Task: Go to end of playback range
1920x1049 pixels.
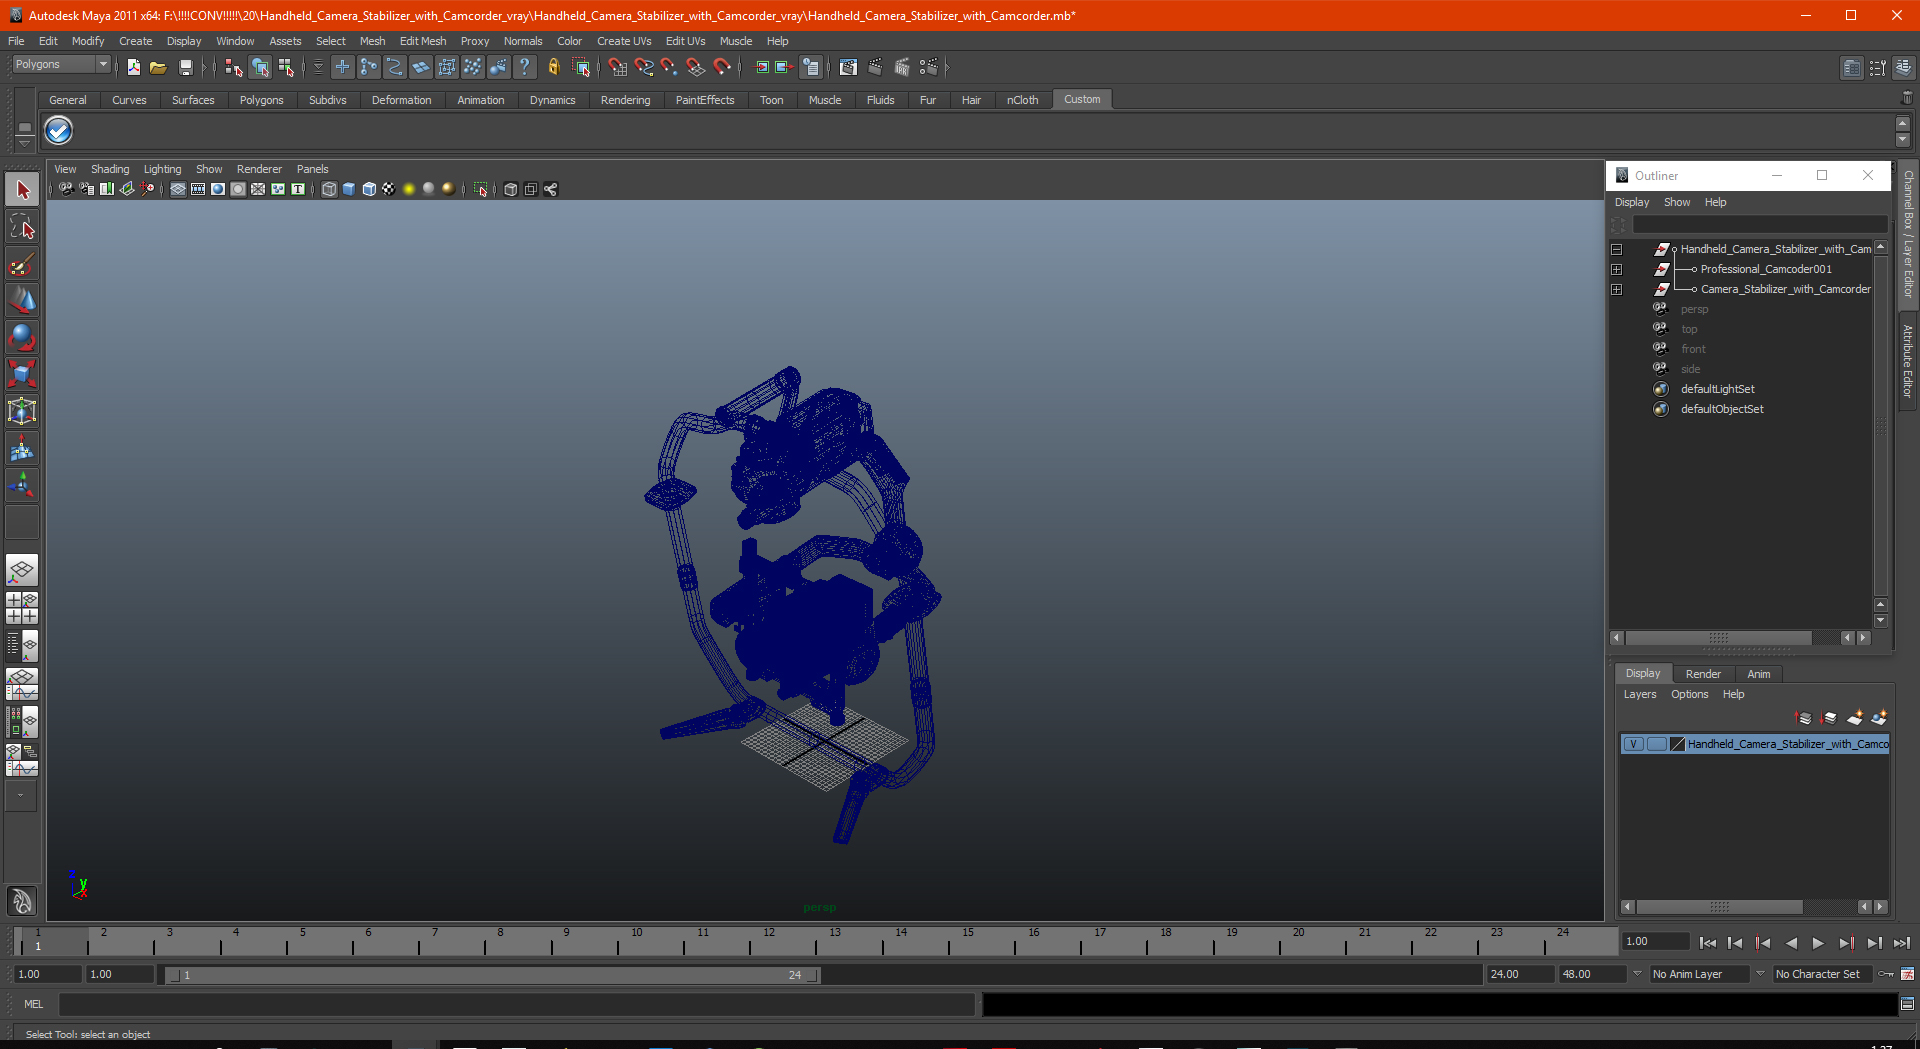Action: pos(1902,942)
